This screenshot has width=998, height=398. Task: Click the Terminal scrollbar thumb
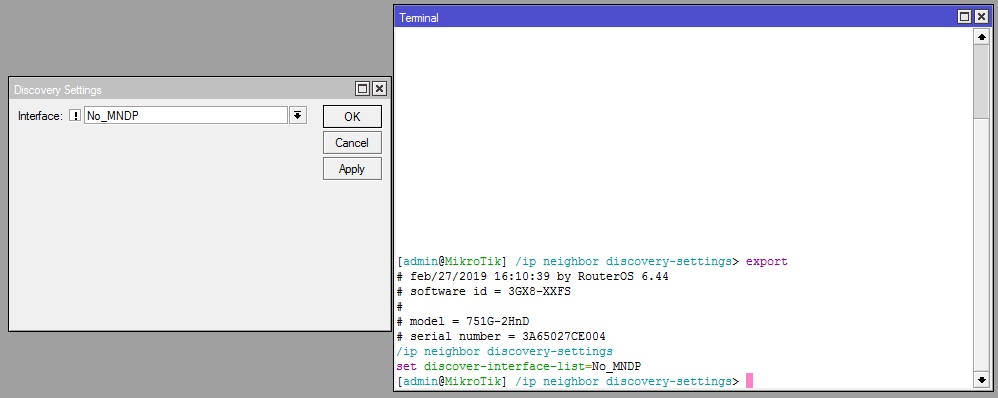pos(981,82)
